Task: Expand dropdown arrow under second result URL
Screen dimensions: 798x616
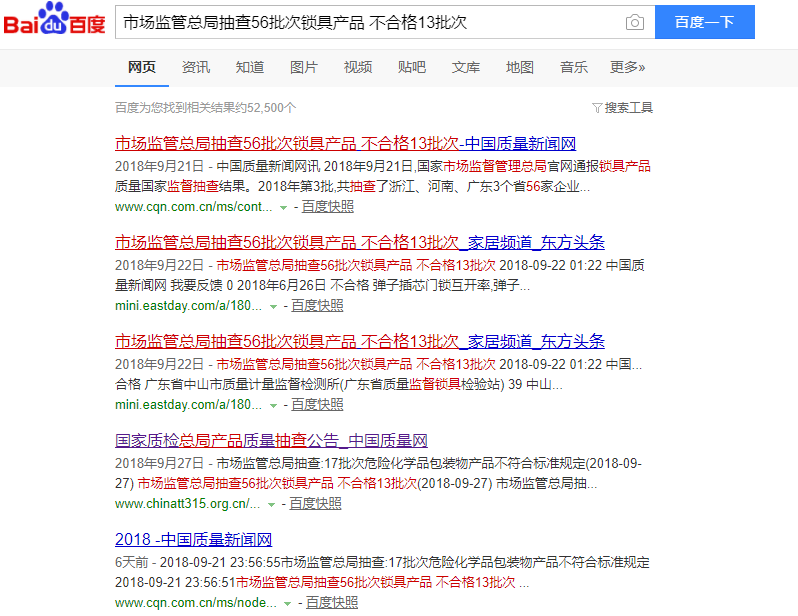Action: click(274, 306)
